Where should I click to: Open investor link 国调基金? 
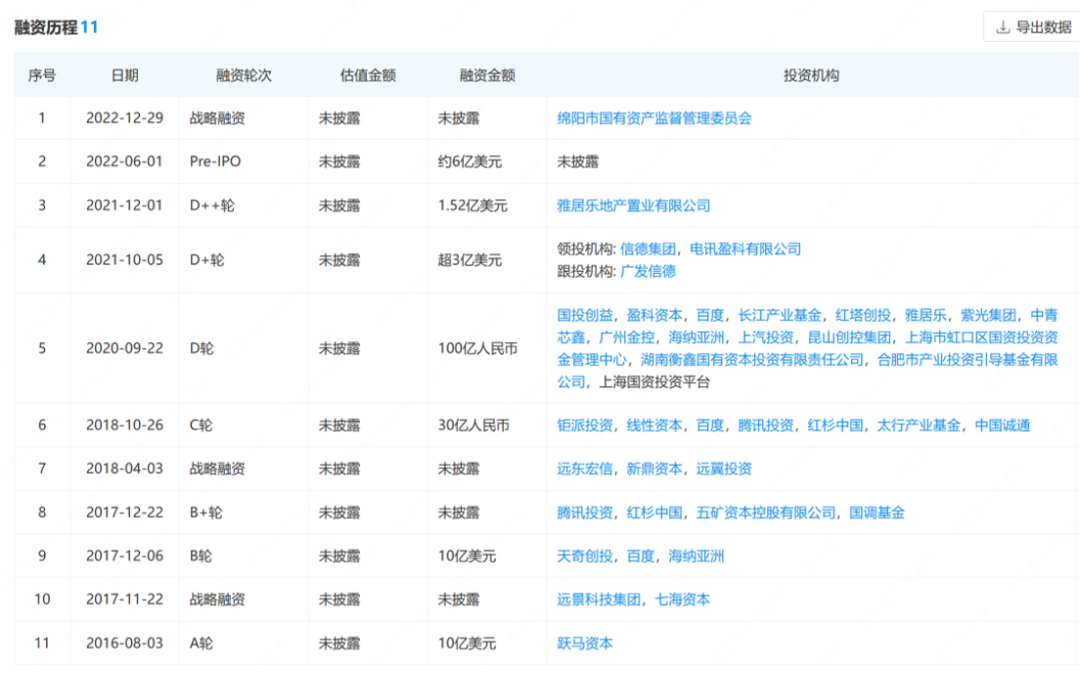(877, 512)
